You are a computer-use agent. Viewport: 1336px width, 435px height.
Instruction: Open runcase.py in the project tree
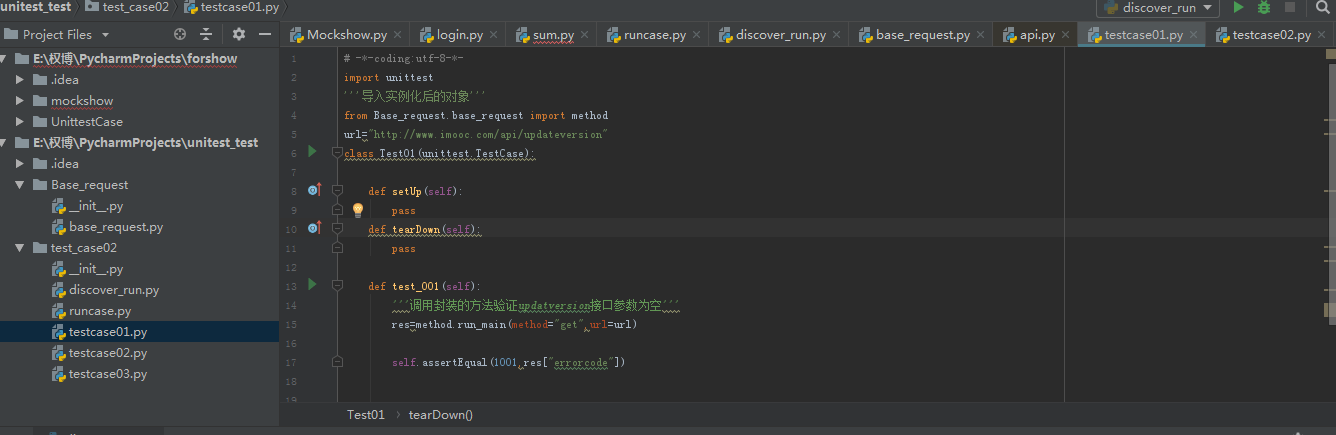pyautogui.click(x=100, y=311)
